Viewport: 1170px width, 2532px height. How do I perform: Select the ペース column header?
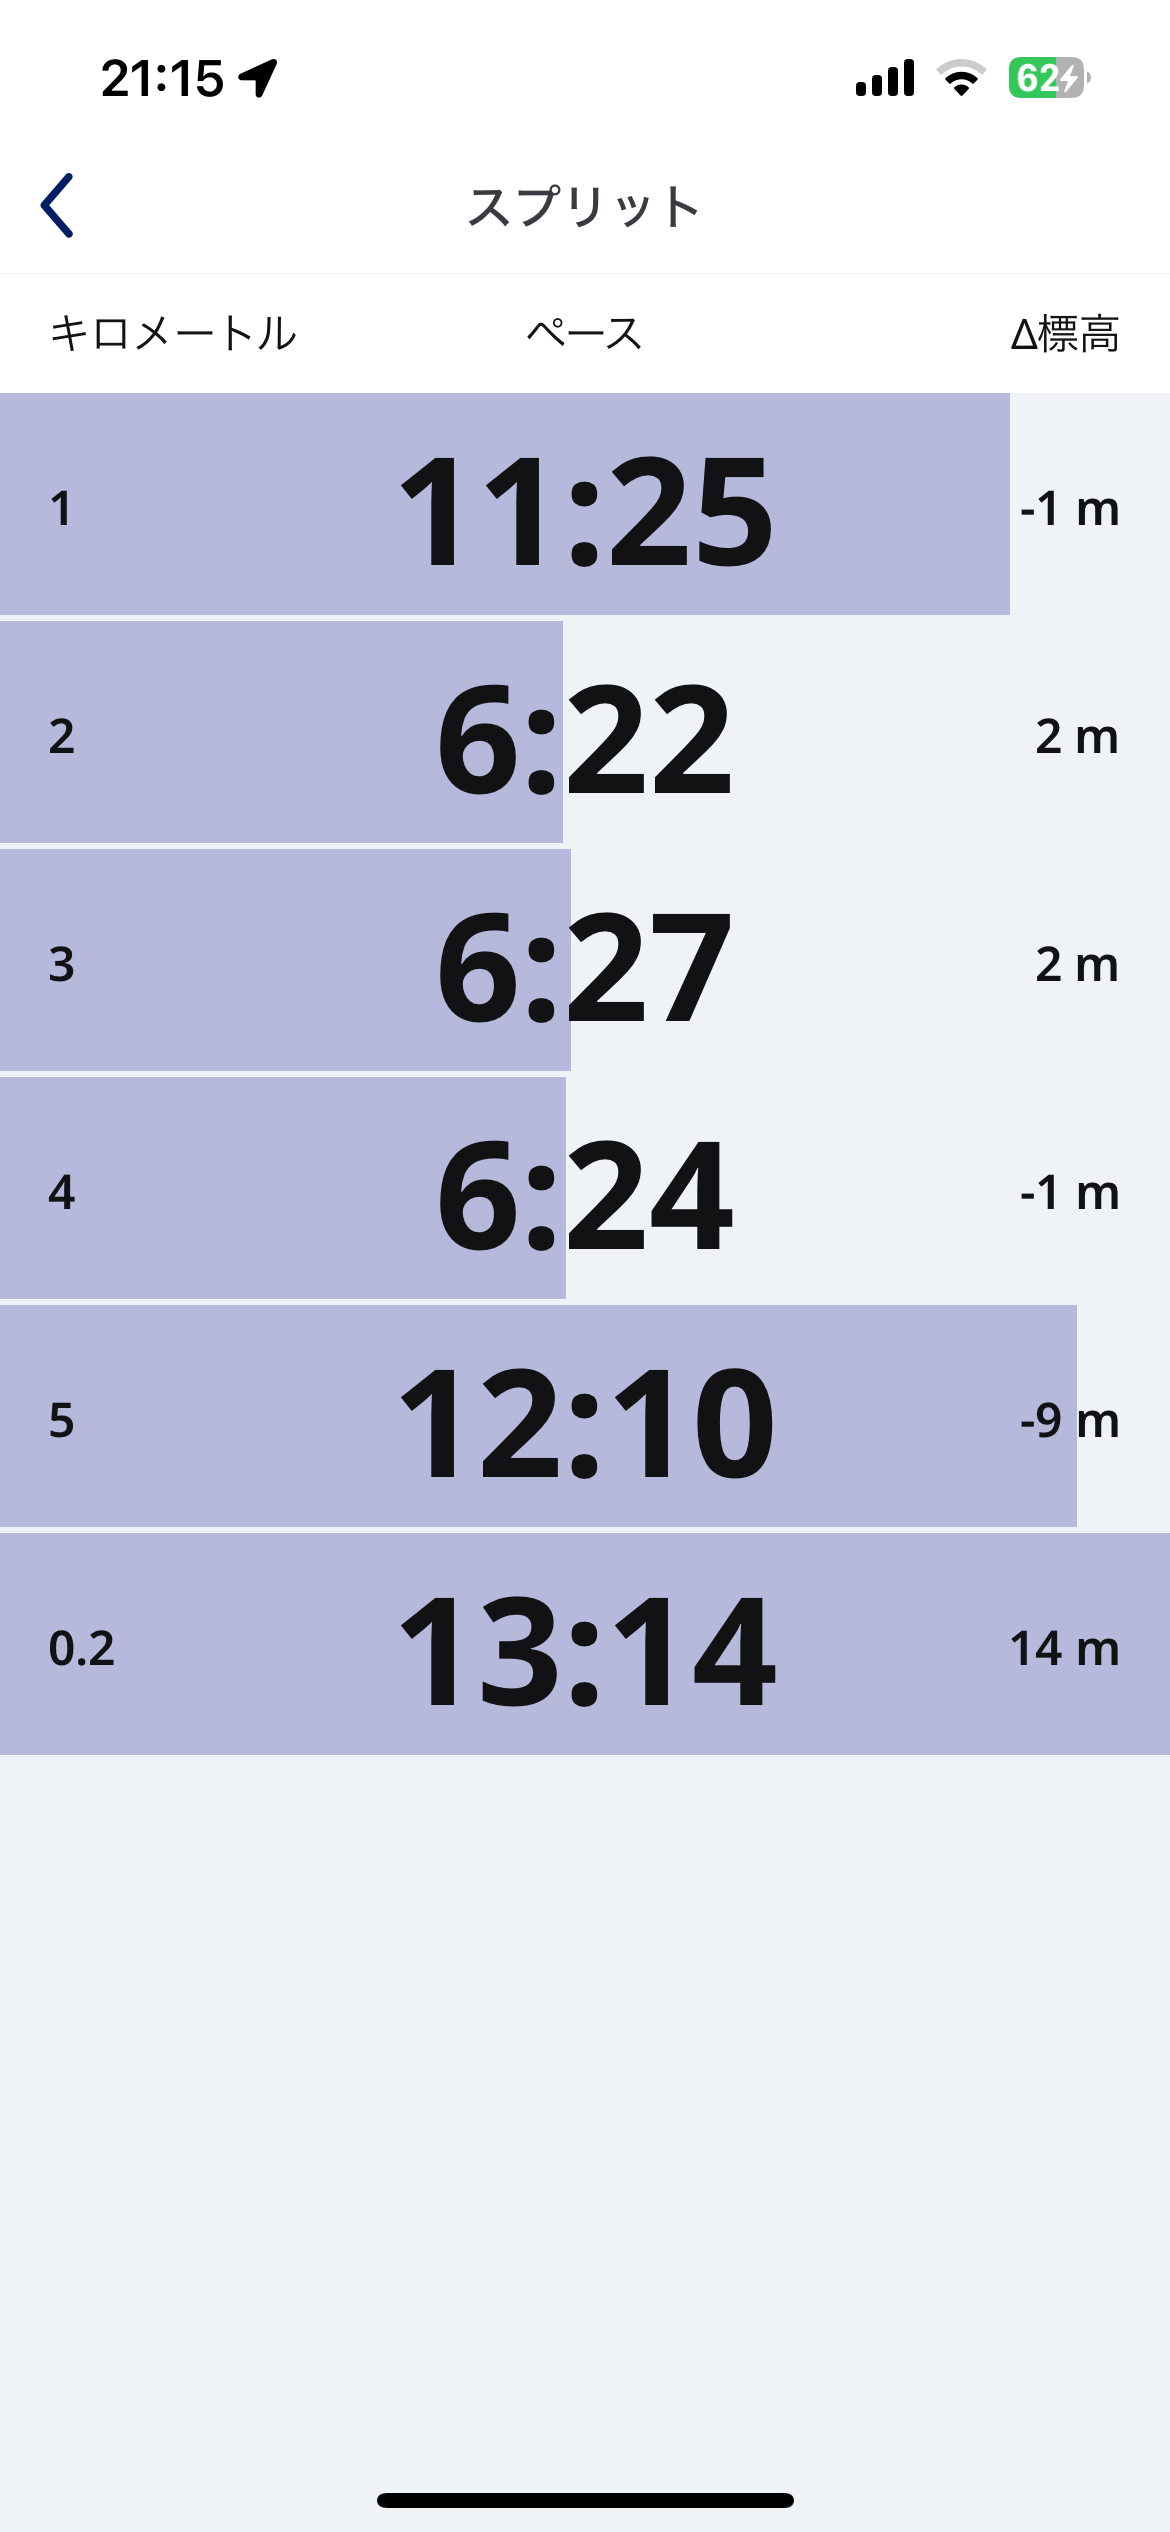[x=584, y=333]
